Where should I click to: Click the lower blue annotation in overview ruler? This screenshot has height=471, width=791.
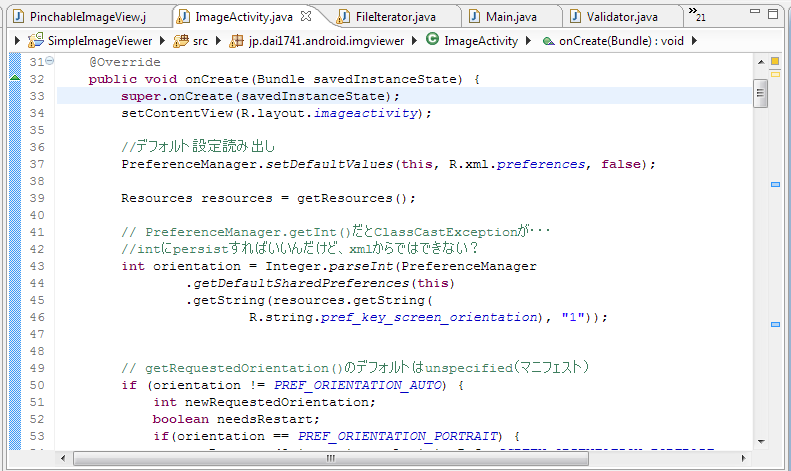point(775,324)
